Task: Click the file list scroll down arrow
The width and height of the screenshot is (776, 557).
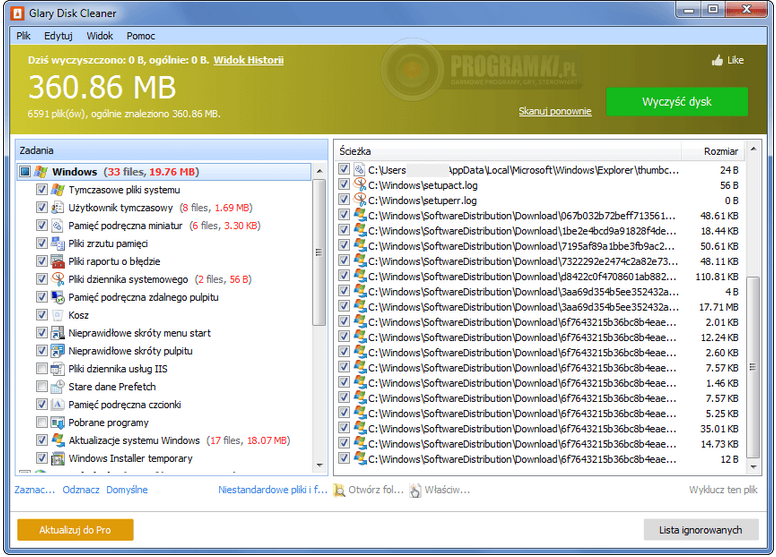Action: click(x=753, y=466)
